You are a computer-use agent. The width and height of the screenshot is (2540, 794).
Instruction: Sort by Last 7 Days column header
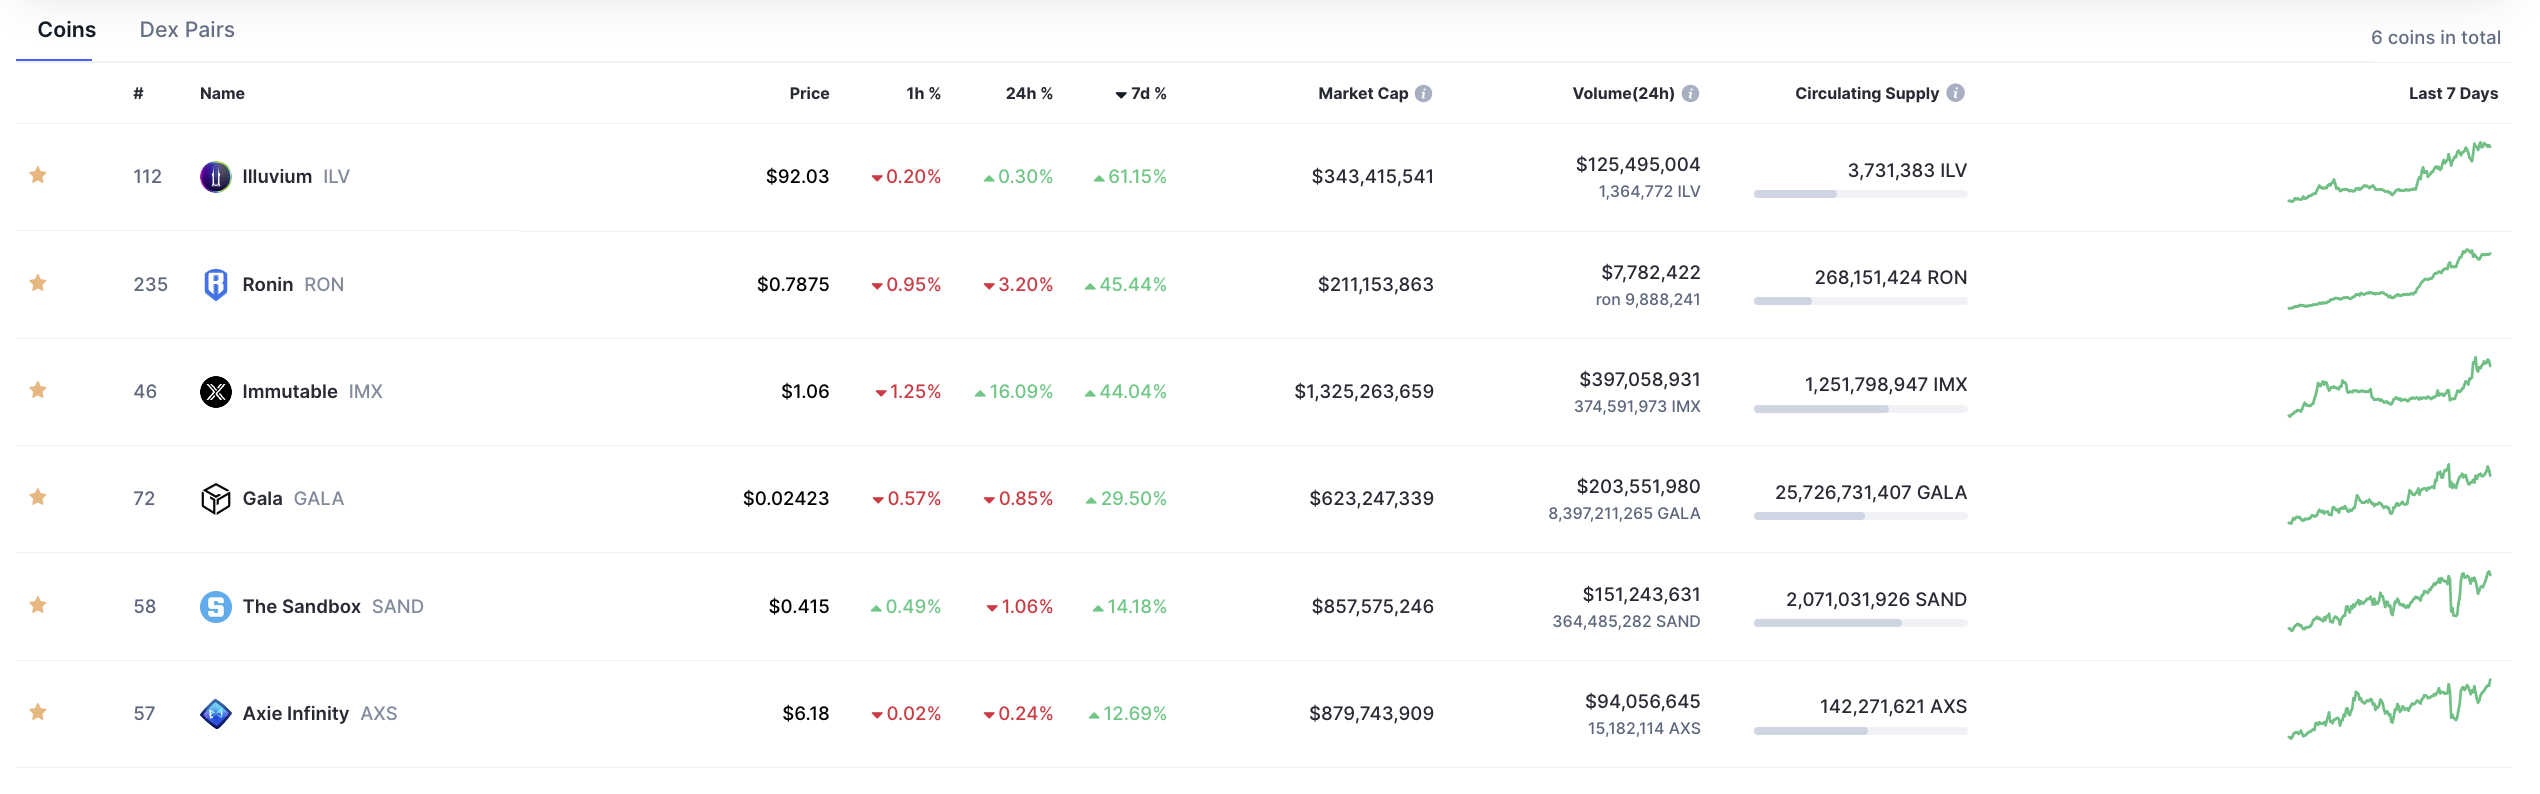pyautogui.click(x=2453, y=93)
